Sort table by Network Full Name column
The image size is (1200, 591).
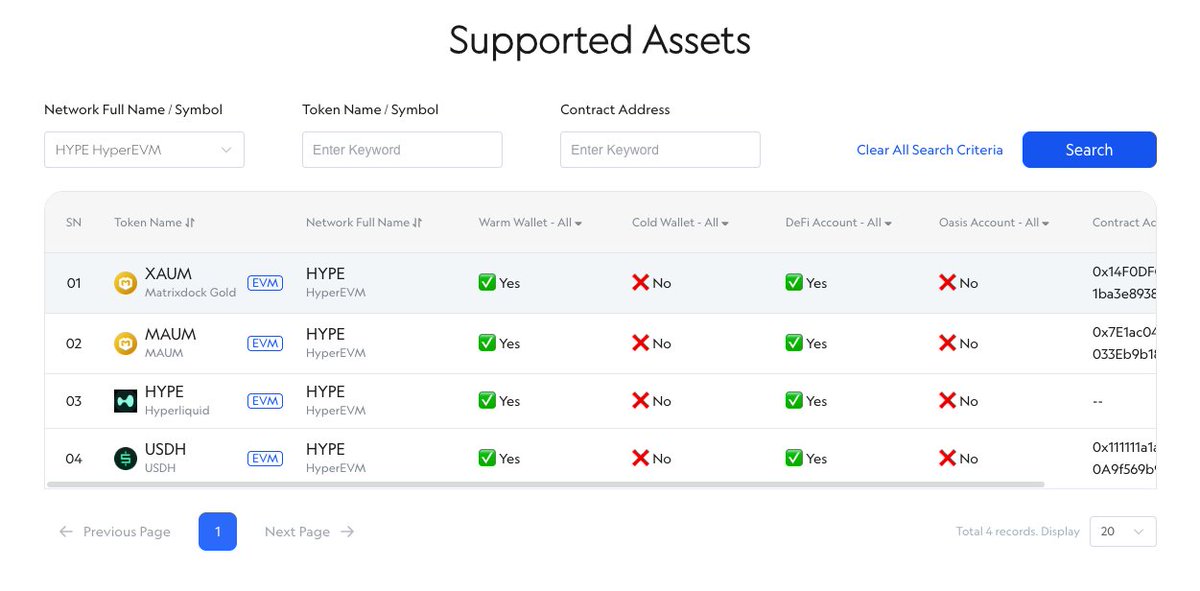(x=364, y=223)
